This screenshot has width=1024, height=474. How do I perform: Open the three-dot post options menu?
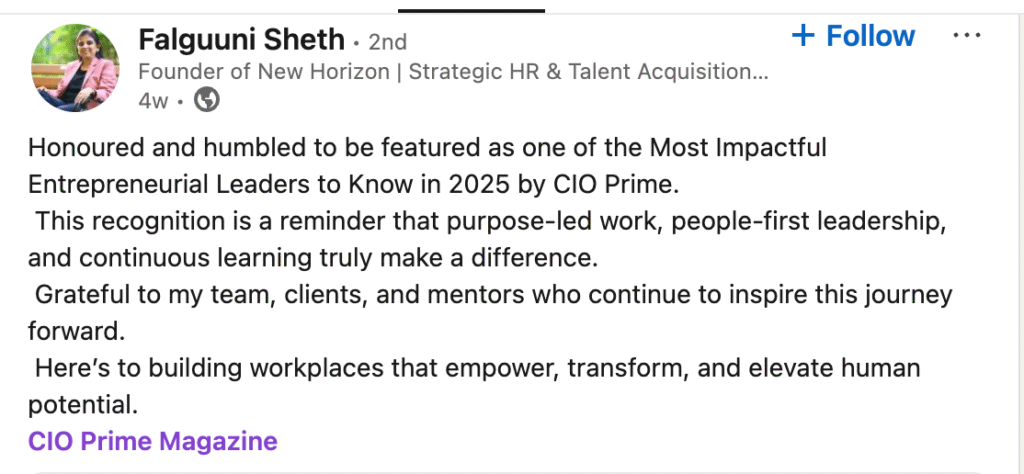pos(966,36)
